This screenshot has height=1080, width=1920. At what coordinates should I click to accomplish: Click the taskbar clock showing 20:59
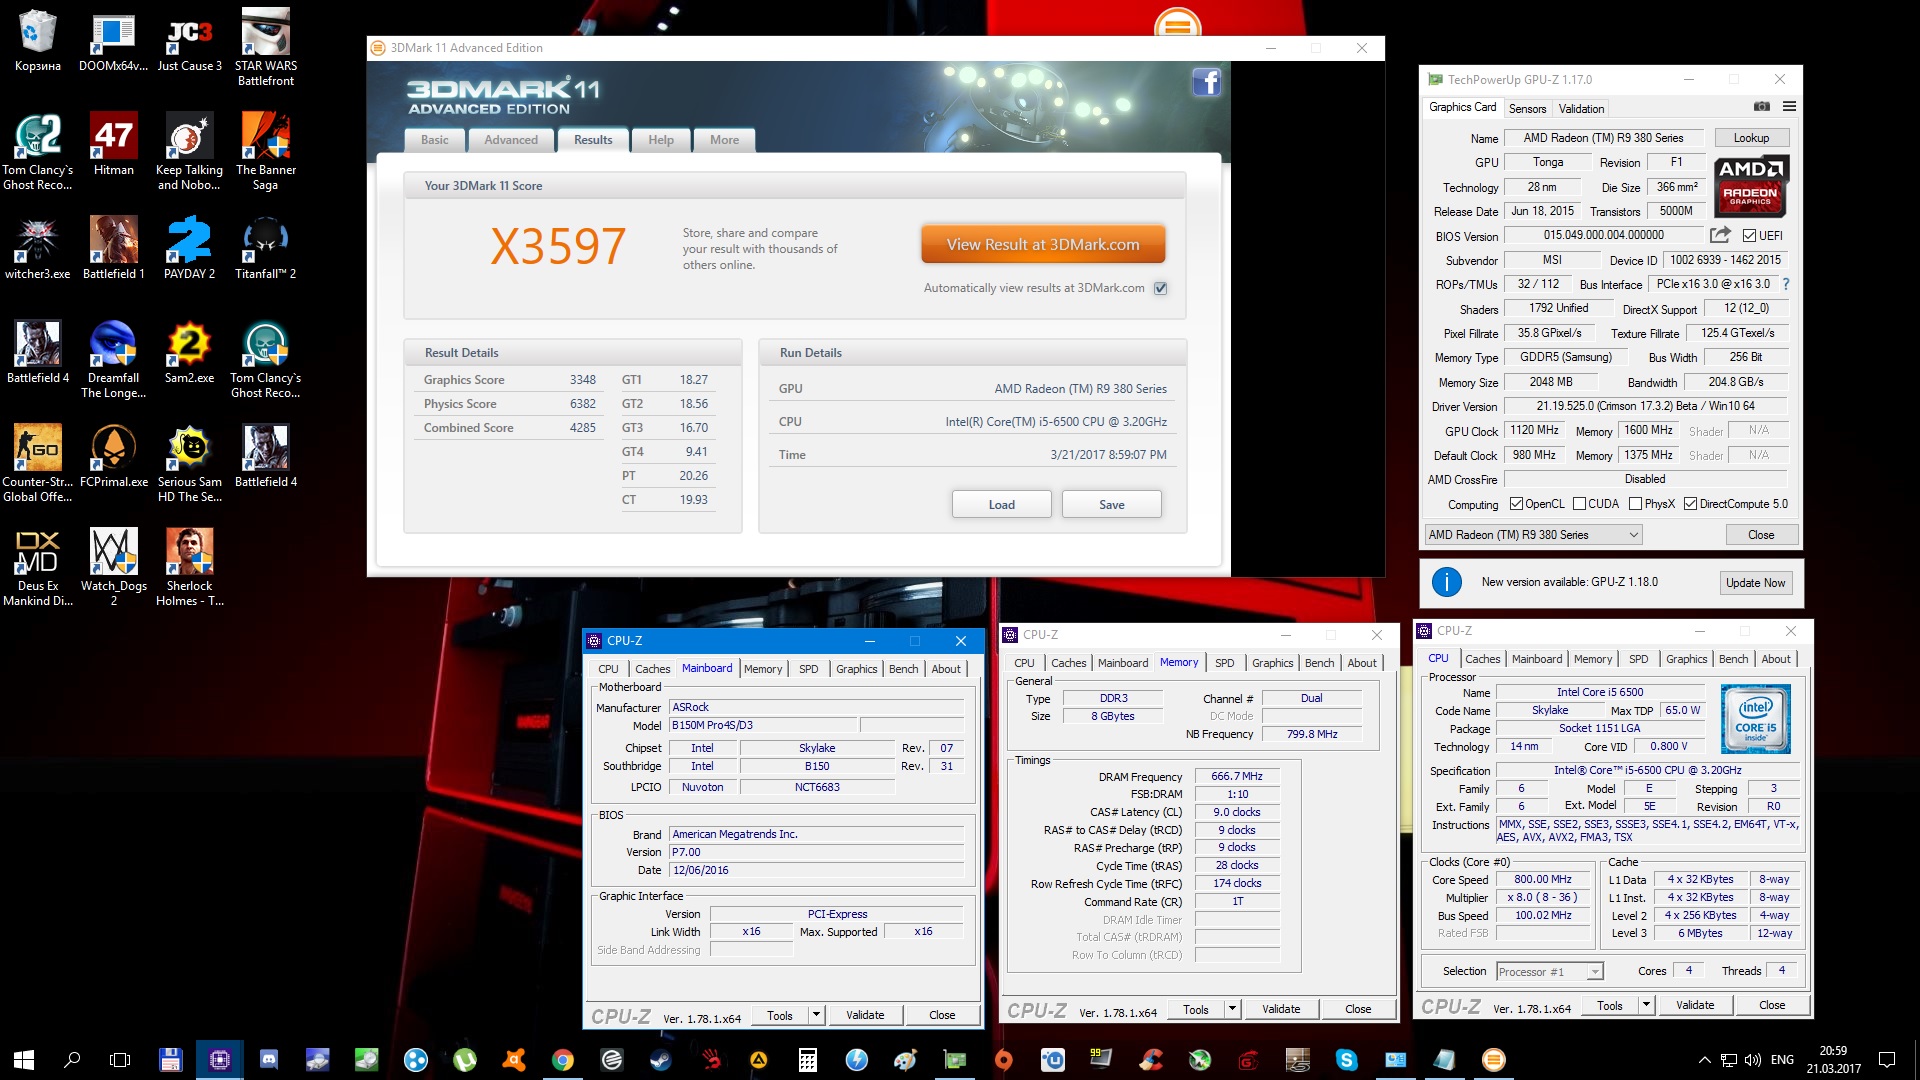point(1834,1059)
